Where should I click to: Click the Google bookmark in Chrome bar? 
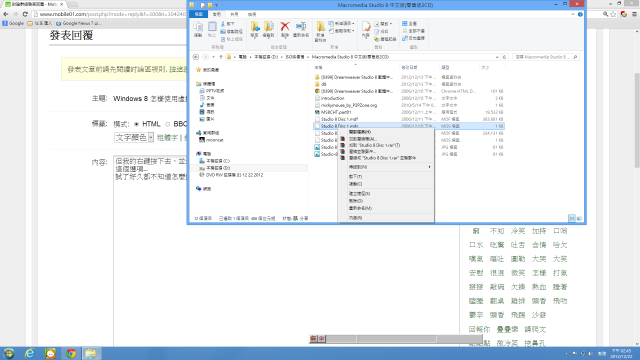13,23
